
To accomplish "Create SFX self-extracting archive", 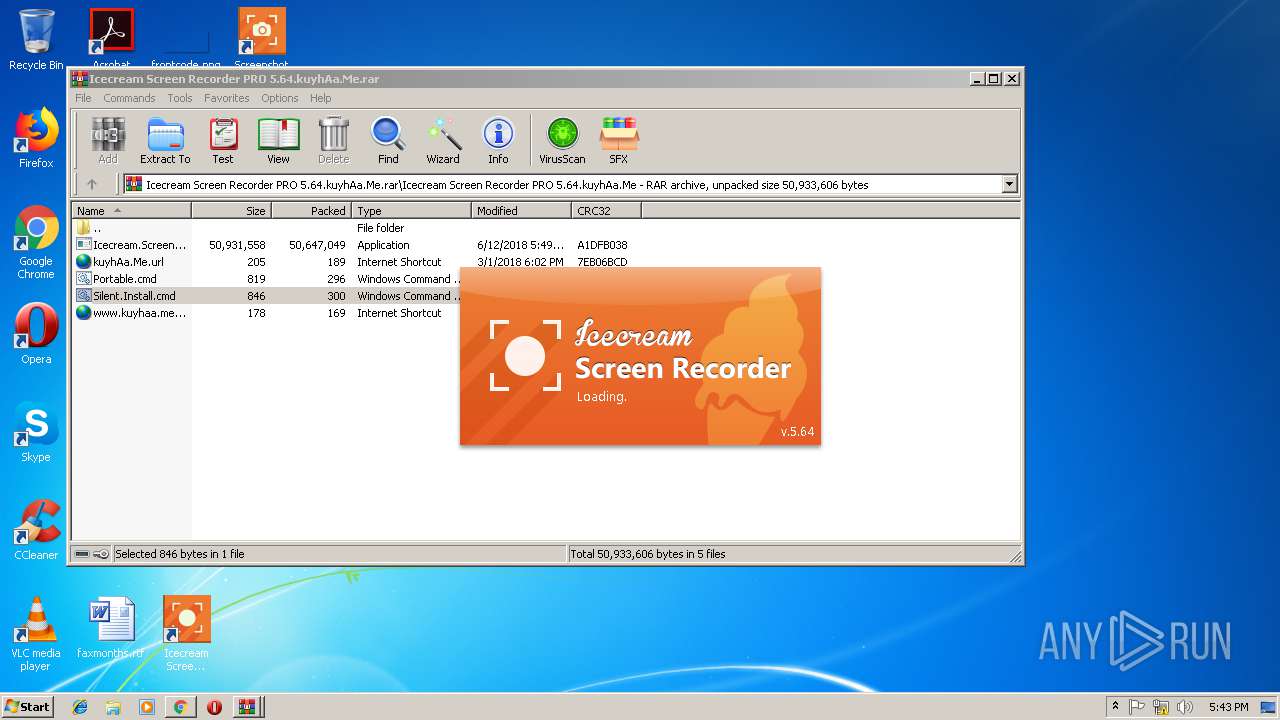I will point(619,141).
